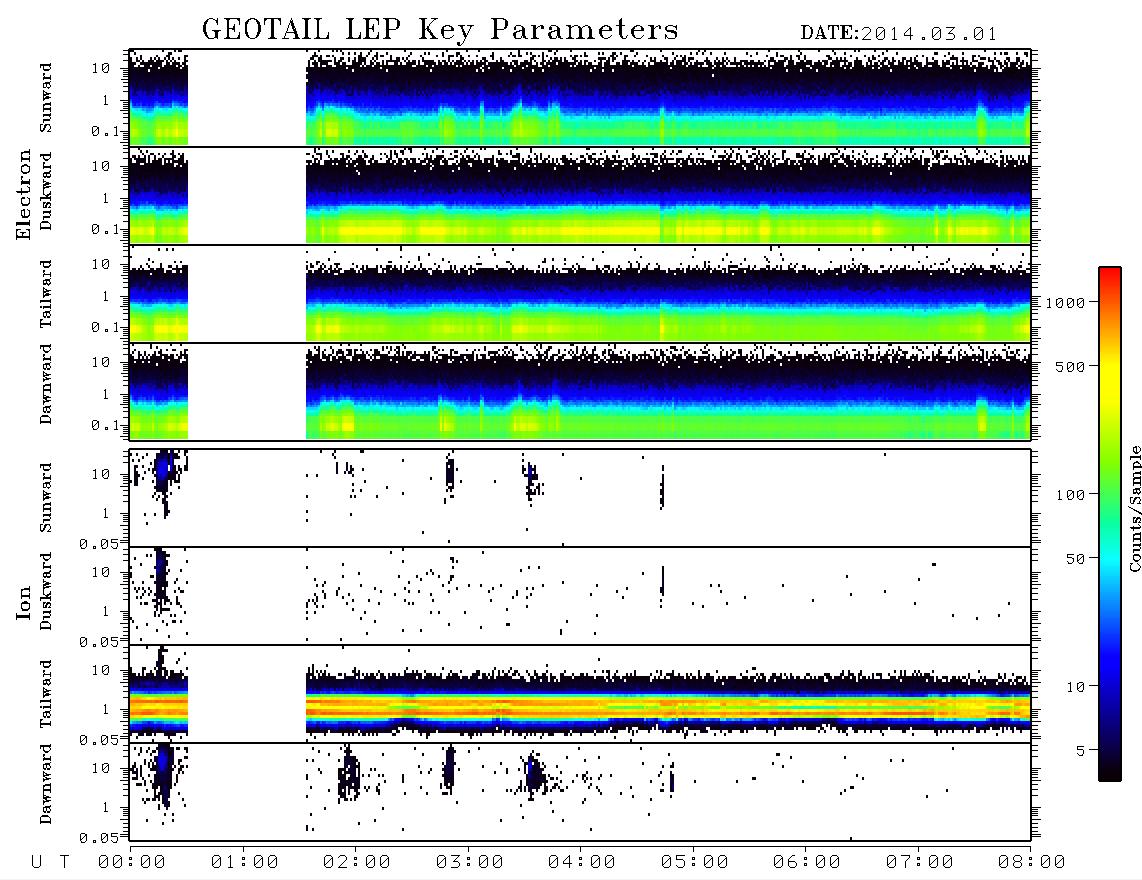This screenshot has height=880, width=1142.
Task: Click the '0.1' tick of Electron Dawnward panel
Action: tap(105, 425)
